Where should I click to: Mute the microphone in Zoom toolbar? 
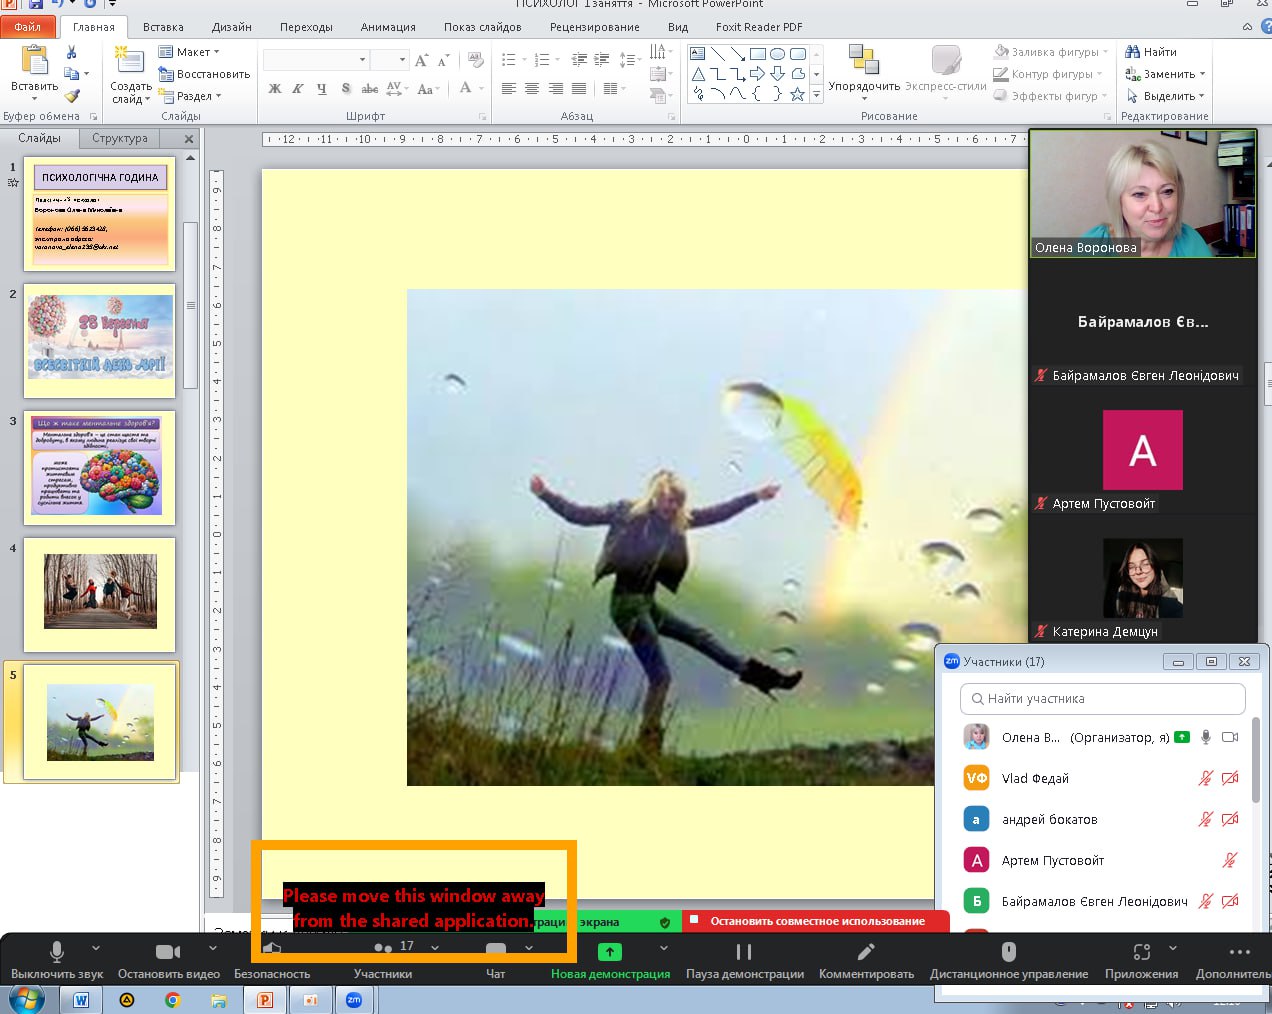pyautogui.click(x=57, y=951)
